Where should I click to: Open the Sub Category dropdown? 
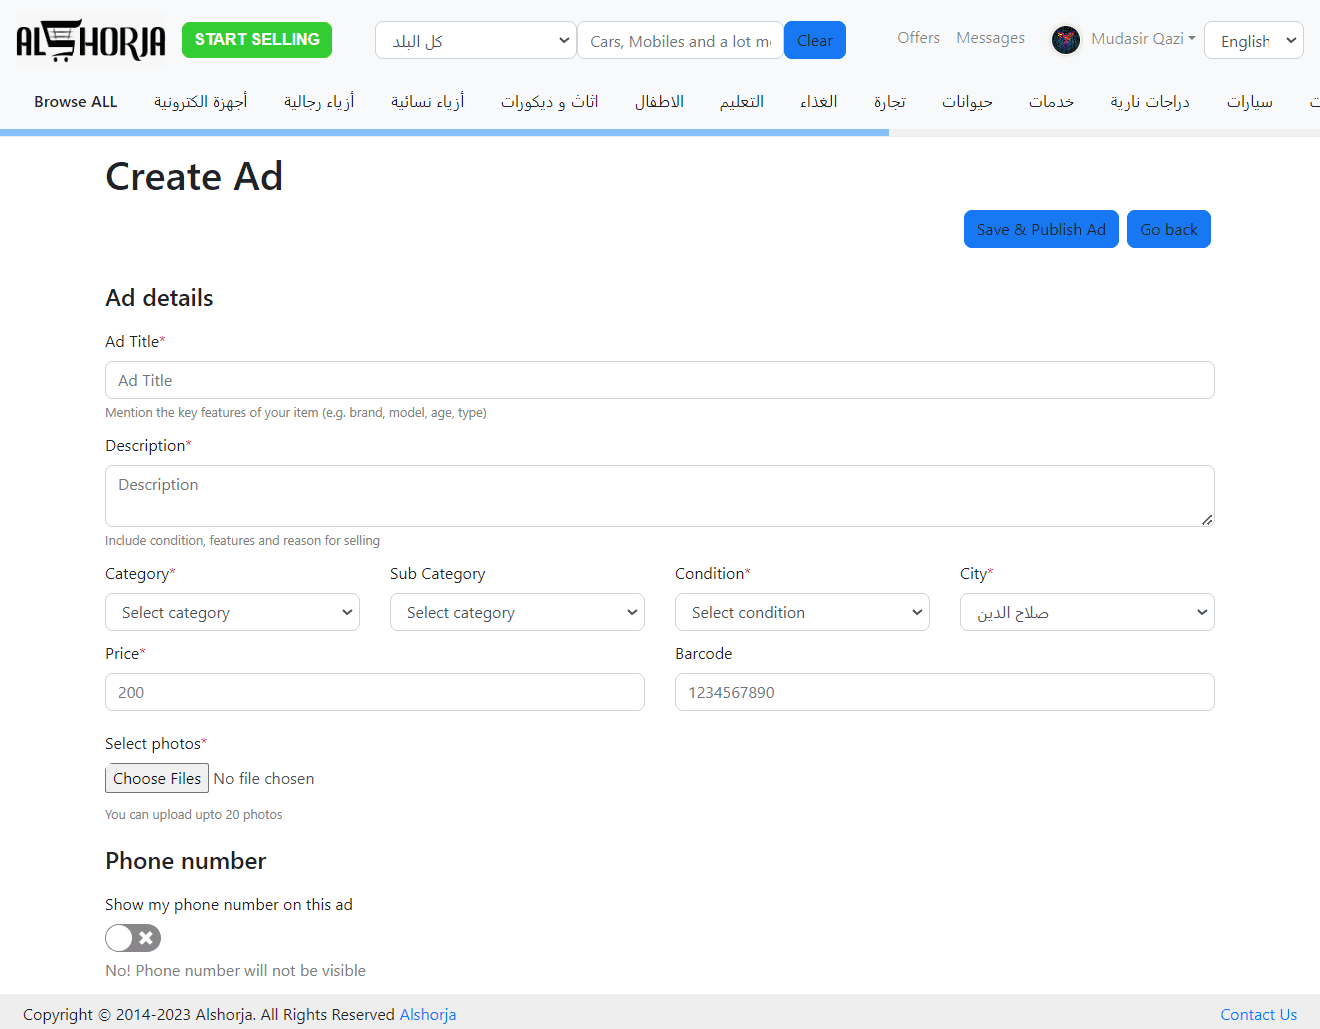[x=517, y=613]
